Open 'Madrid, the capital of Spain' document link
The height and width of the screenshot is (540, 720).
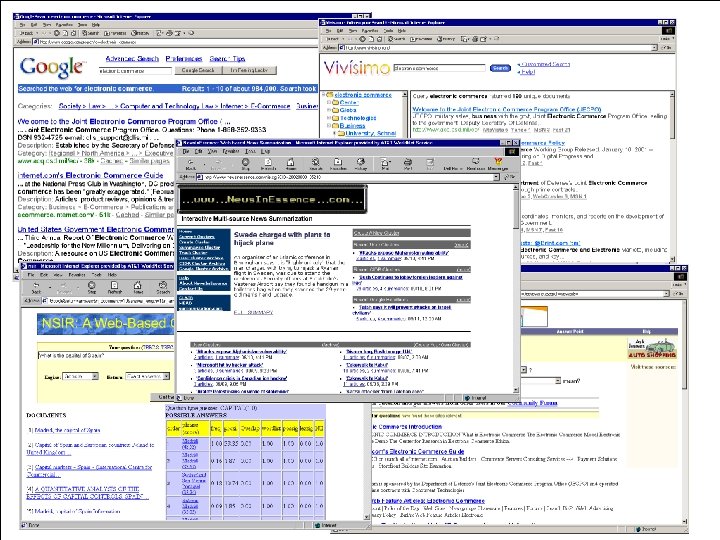point(67,430)
